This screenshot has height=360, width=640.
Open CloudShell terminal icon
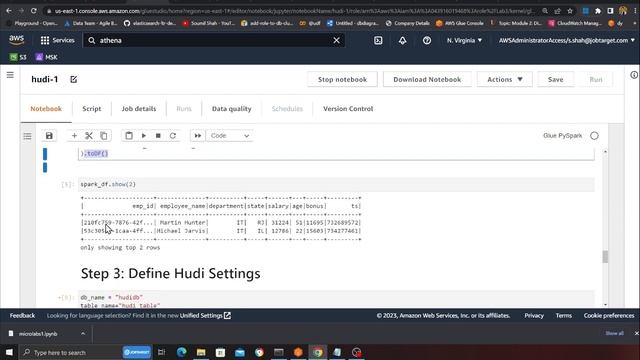pyautogui.click(x=378, y=40)
